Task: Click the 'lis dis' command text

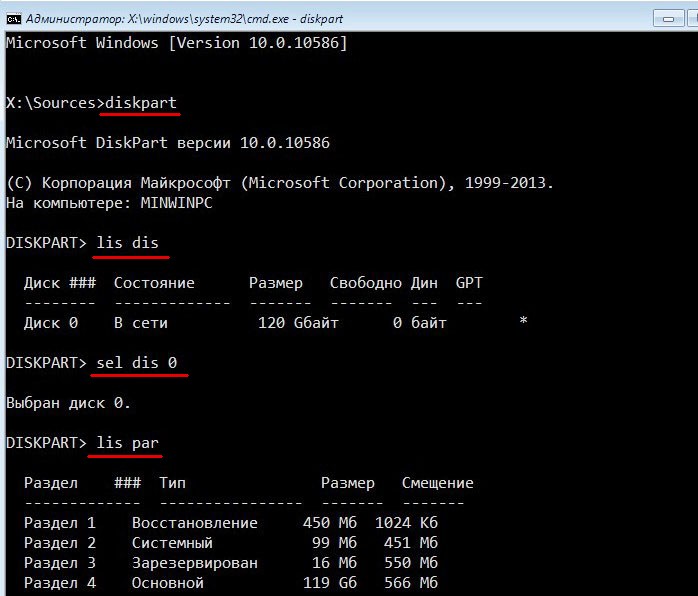Action: pos(127,243)
